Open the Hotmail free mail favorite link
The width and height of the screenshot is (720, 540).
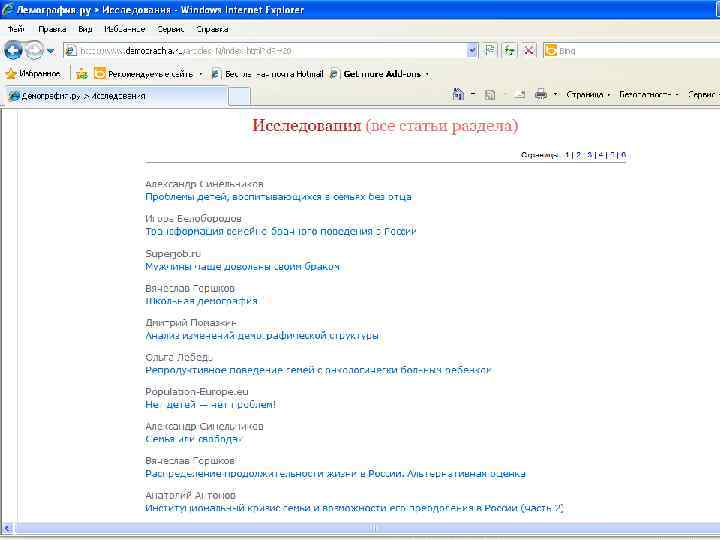point(268,73)
